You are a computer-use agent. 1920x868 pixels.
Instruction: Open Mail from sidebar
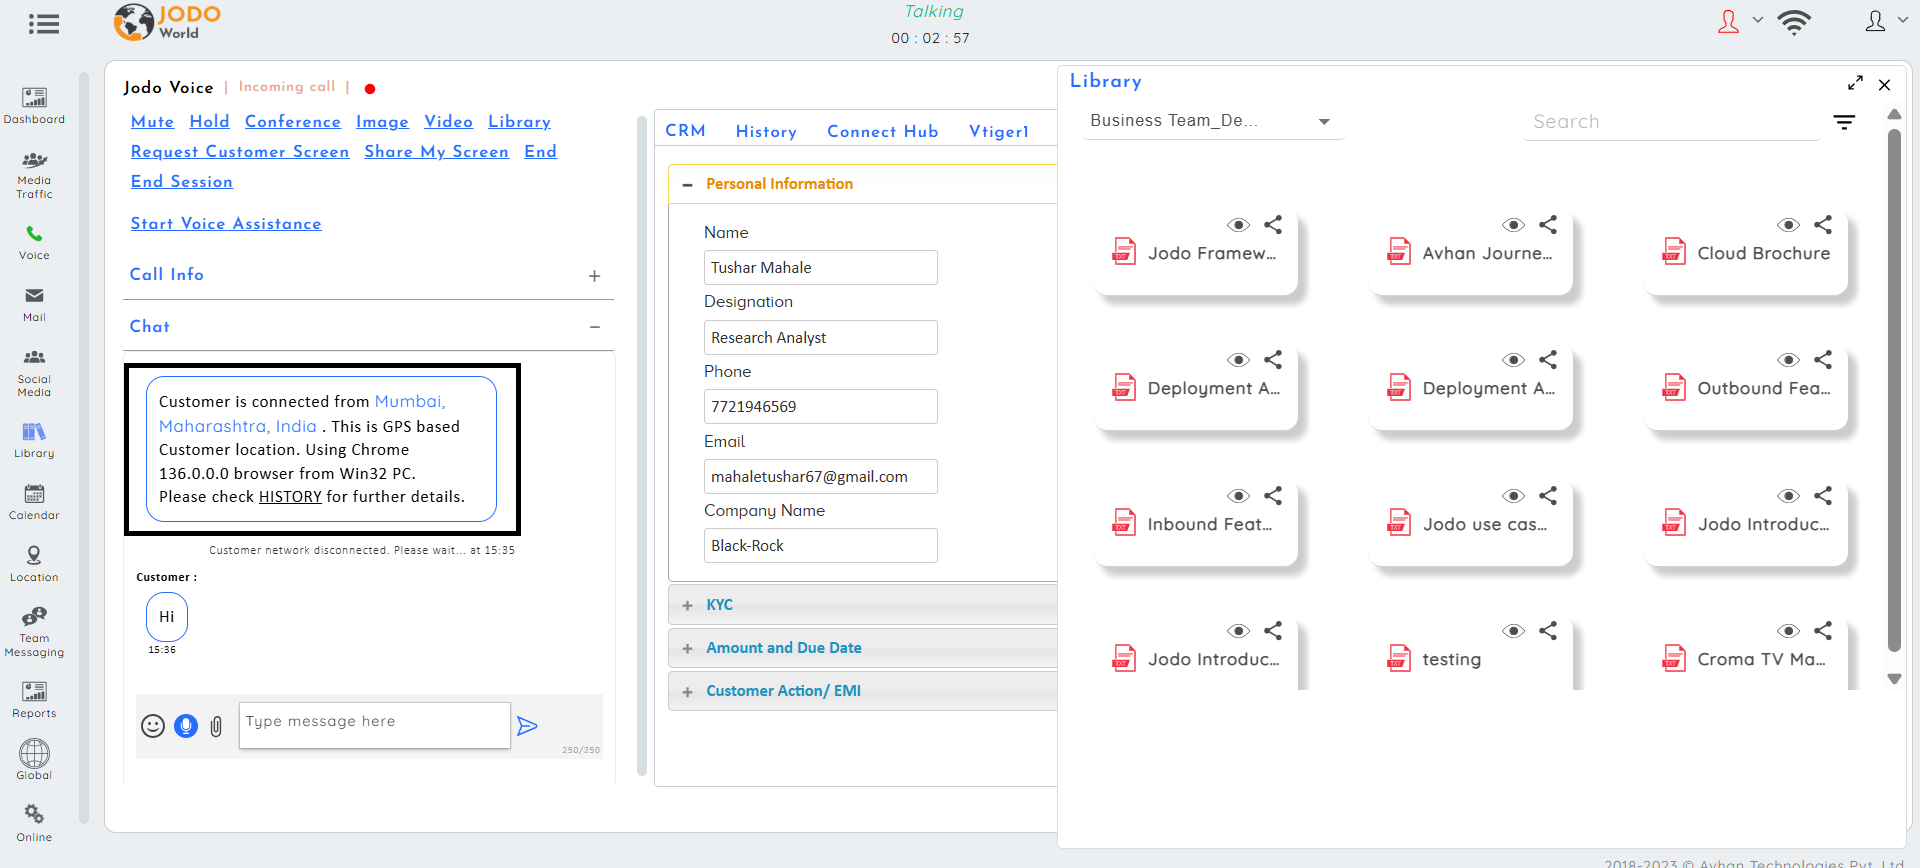point(34,304)
